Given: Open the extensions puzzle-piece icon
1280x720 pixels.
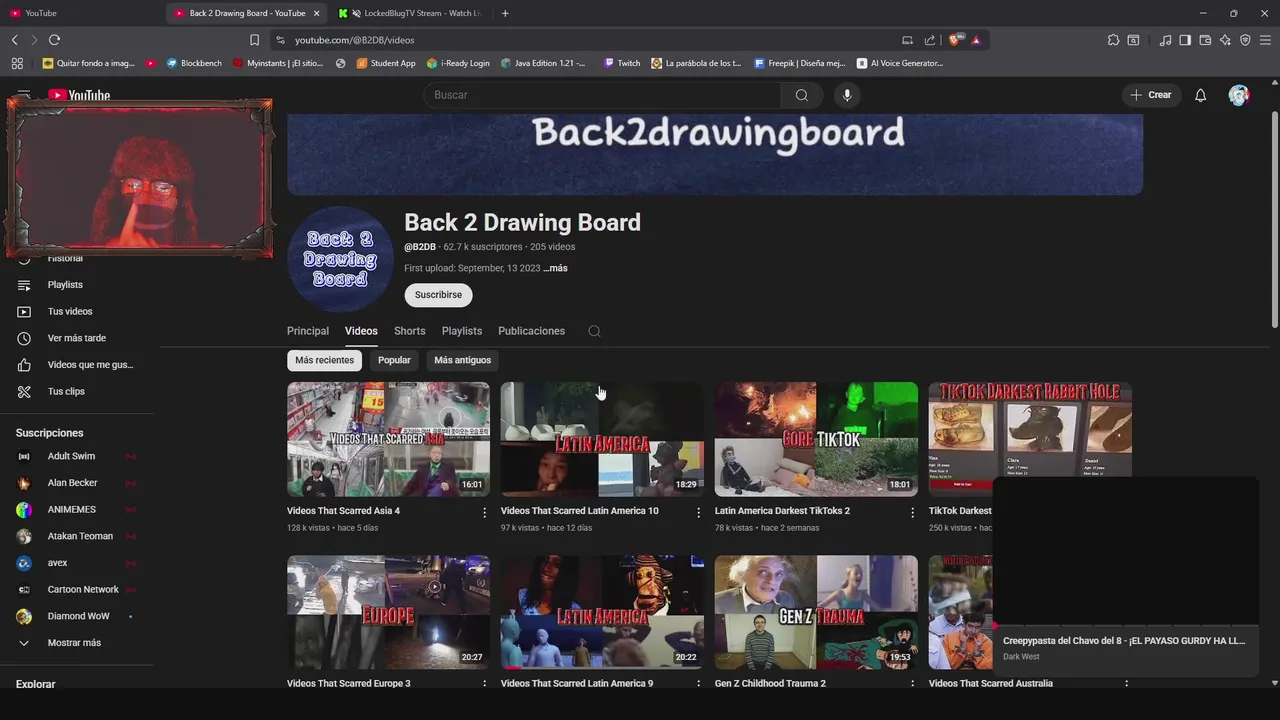Looking at the screenshot, I should tap(1113, 40).
